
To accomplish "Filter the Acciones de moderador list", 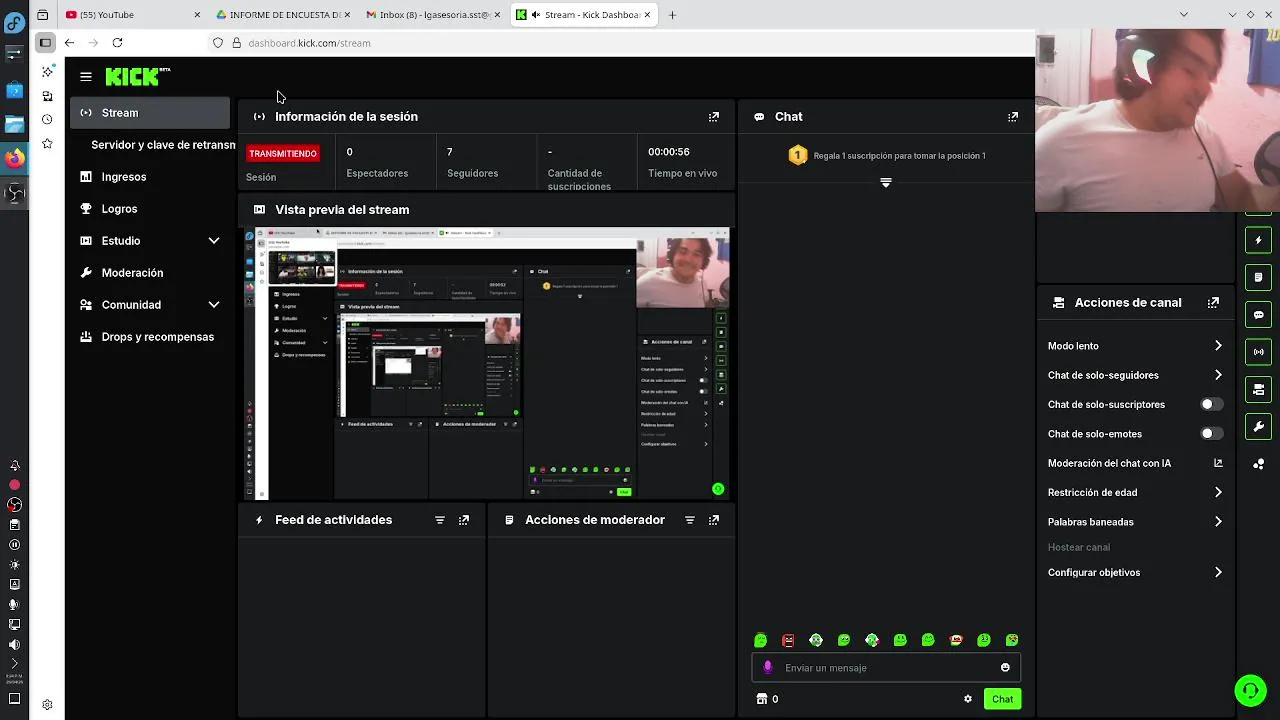I will click(690, 520).
